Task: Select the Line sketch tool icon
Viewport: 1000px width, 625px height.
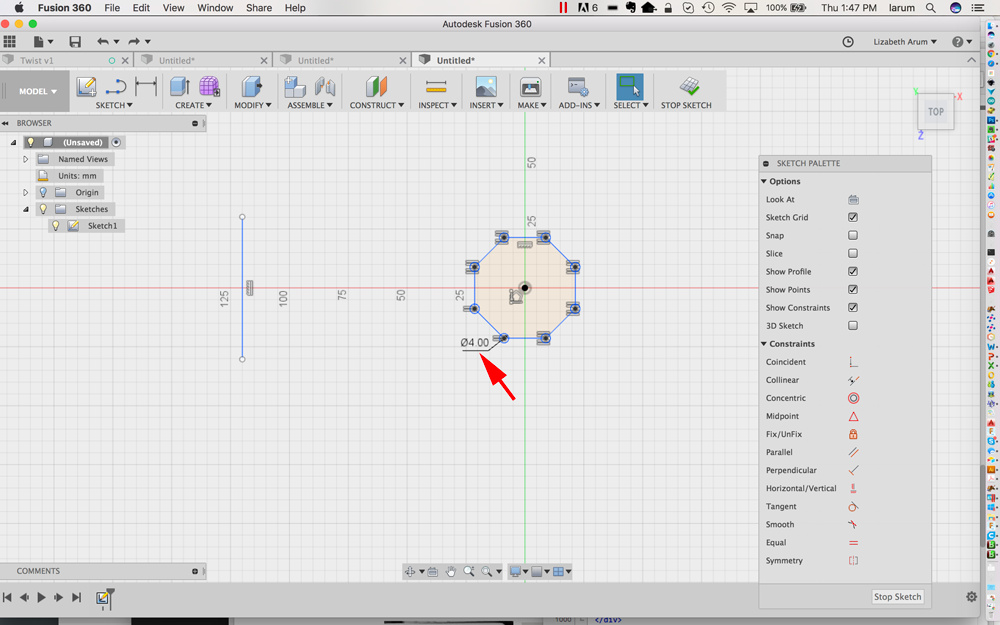Action: click(116, 86)
